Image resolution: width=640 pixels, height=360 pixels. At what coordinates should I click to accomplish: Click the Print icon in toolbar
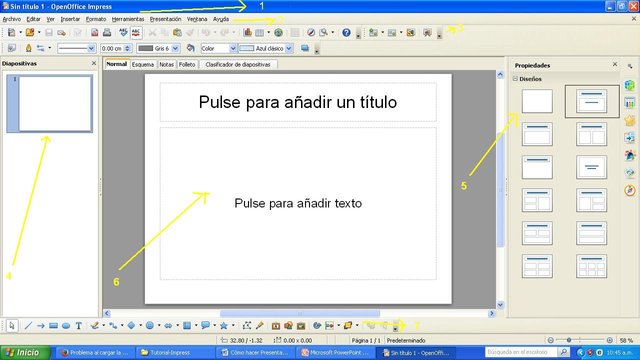(x=107, y=32)
